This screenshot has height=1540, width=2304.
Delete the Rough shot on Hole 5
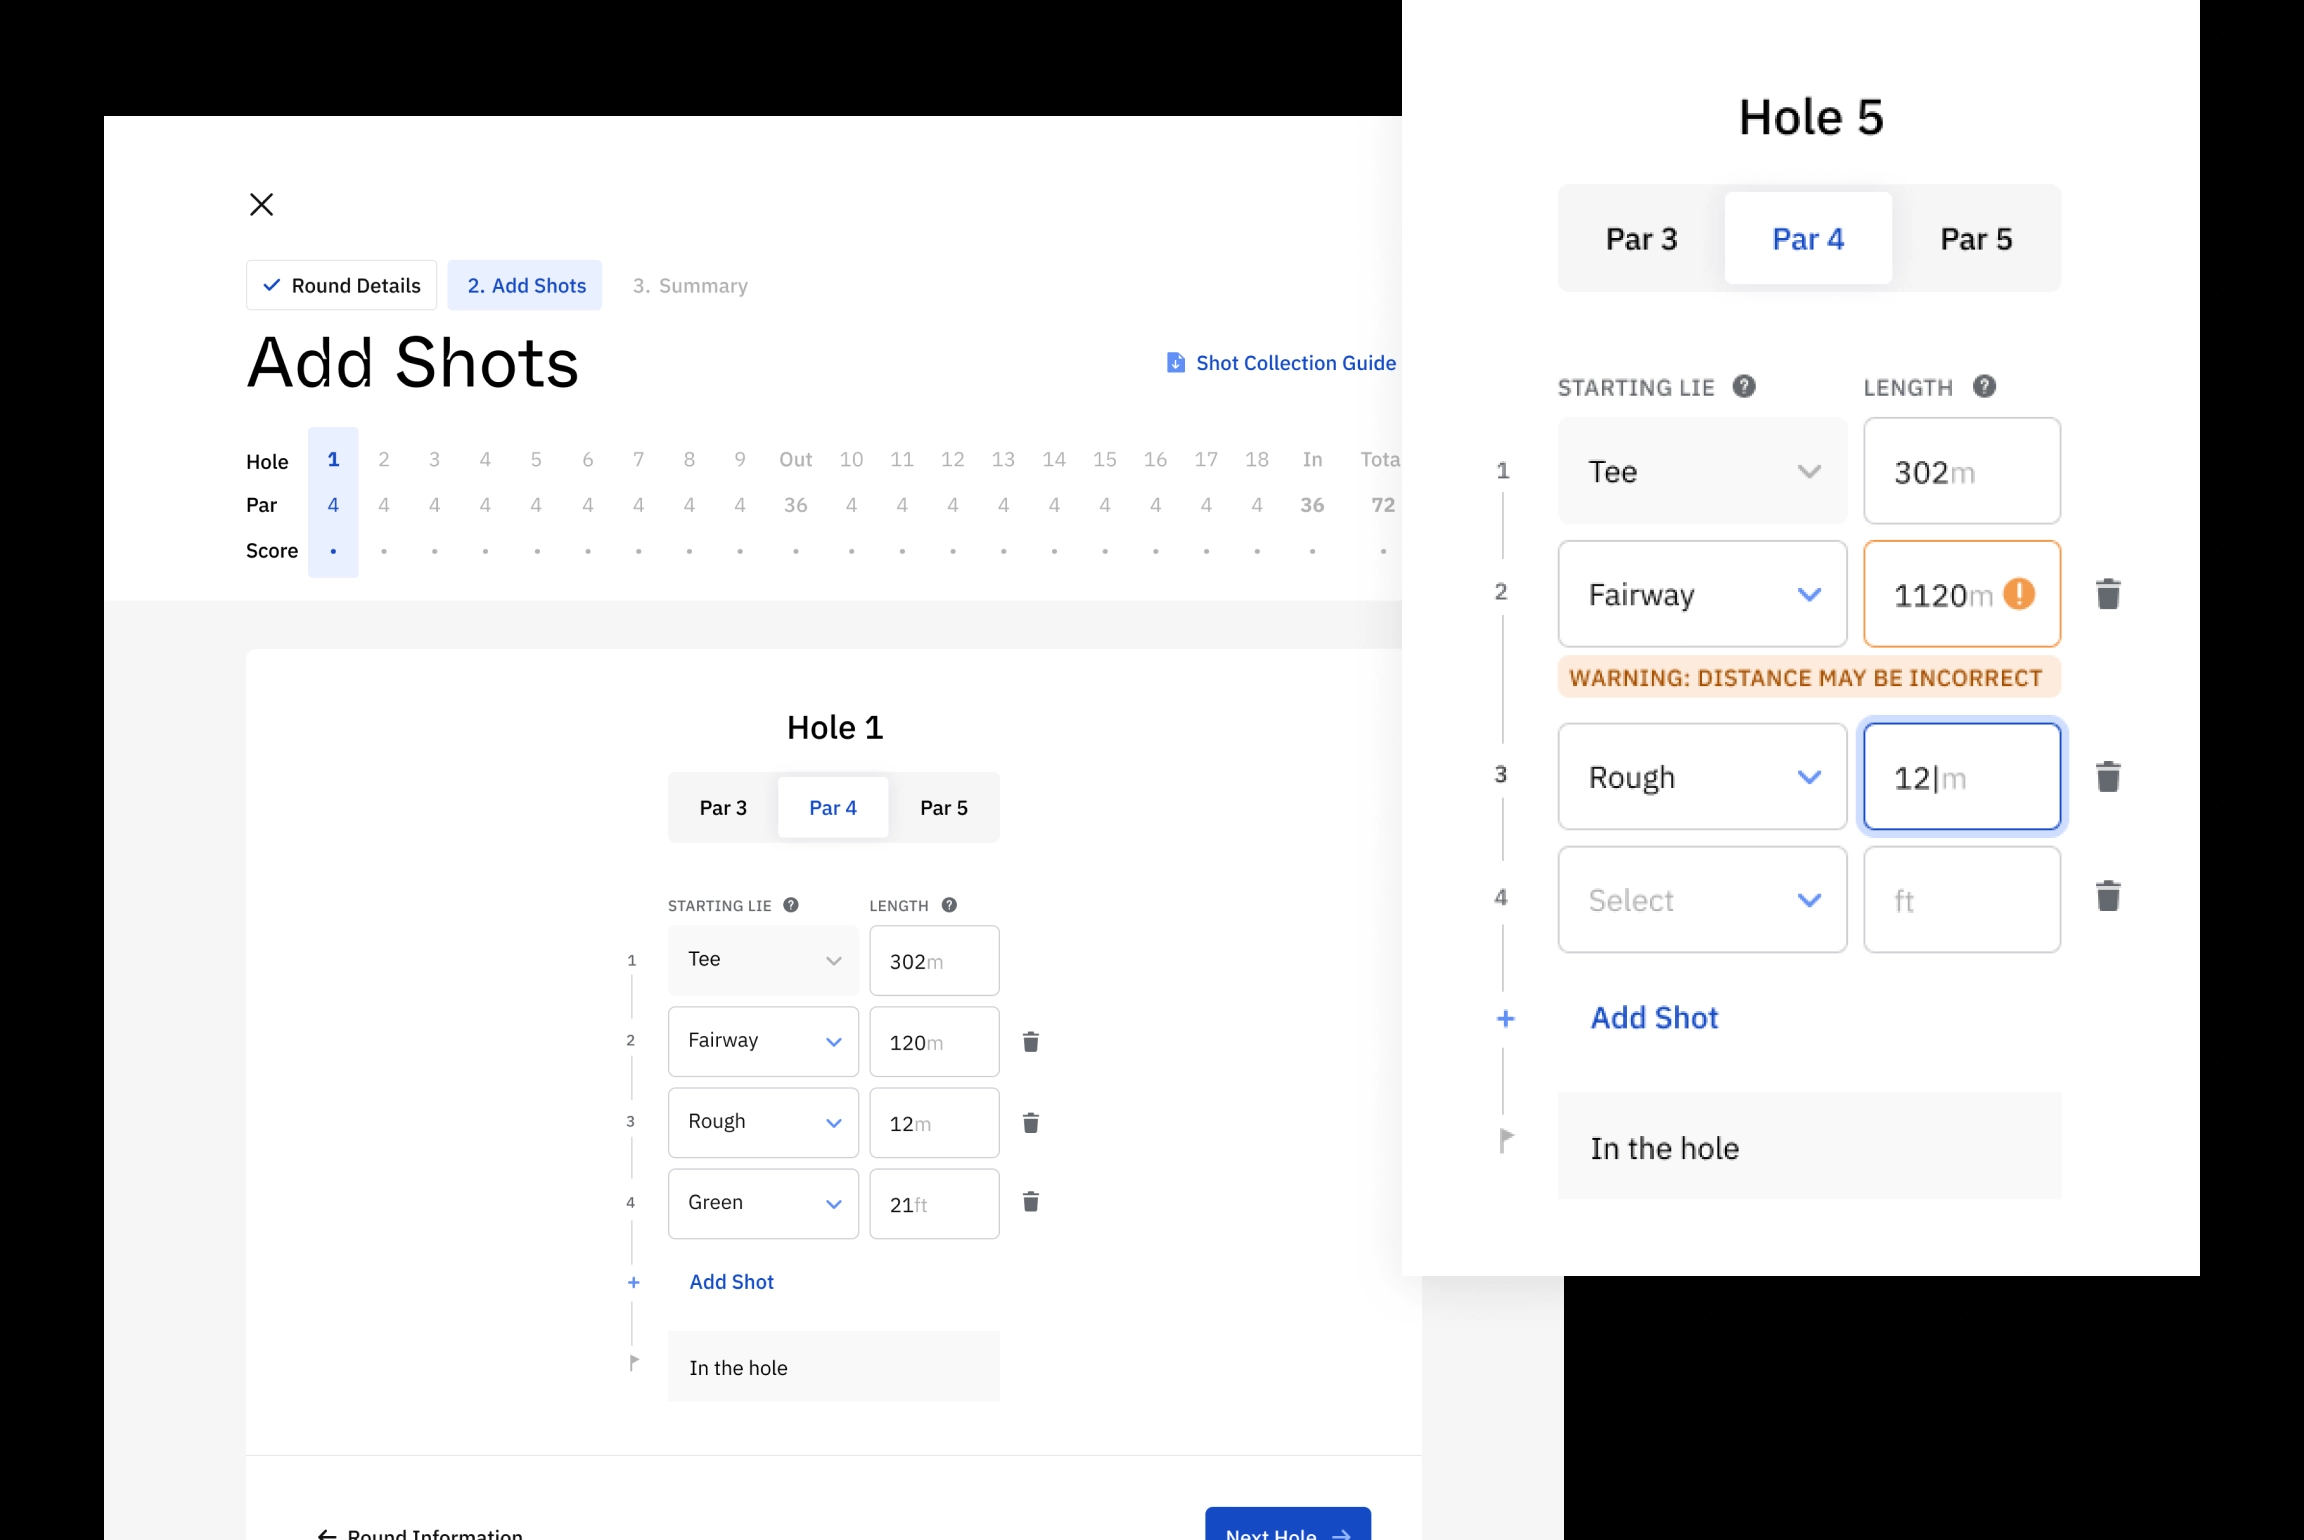[x=2110, y=776]
